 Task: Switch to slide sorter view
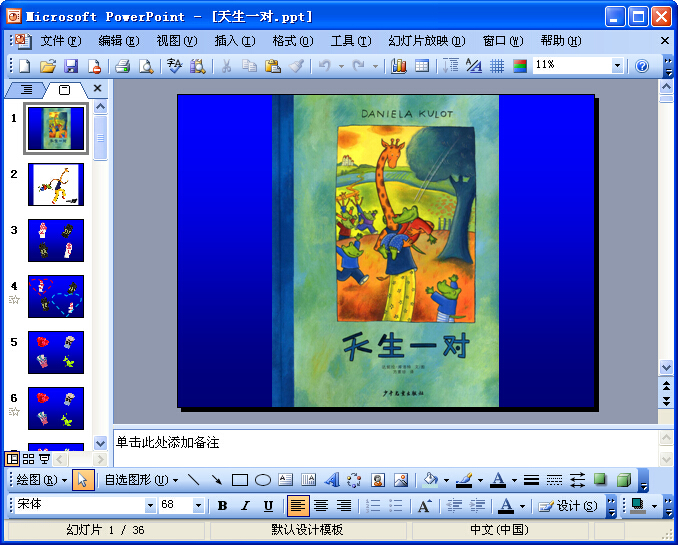click(28, 459)
